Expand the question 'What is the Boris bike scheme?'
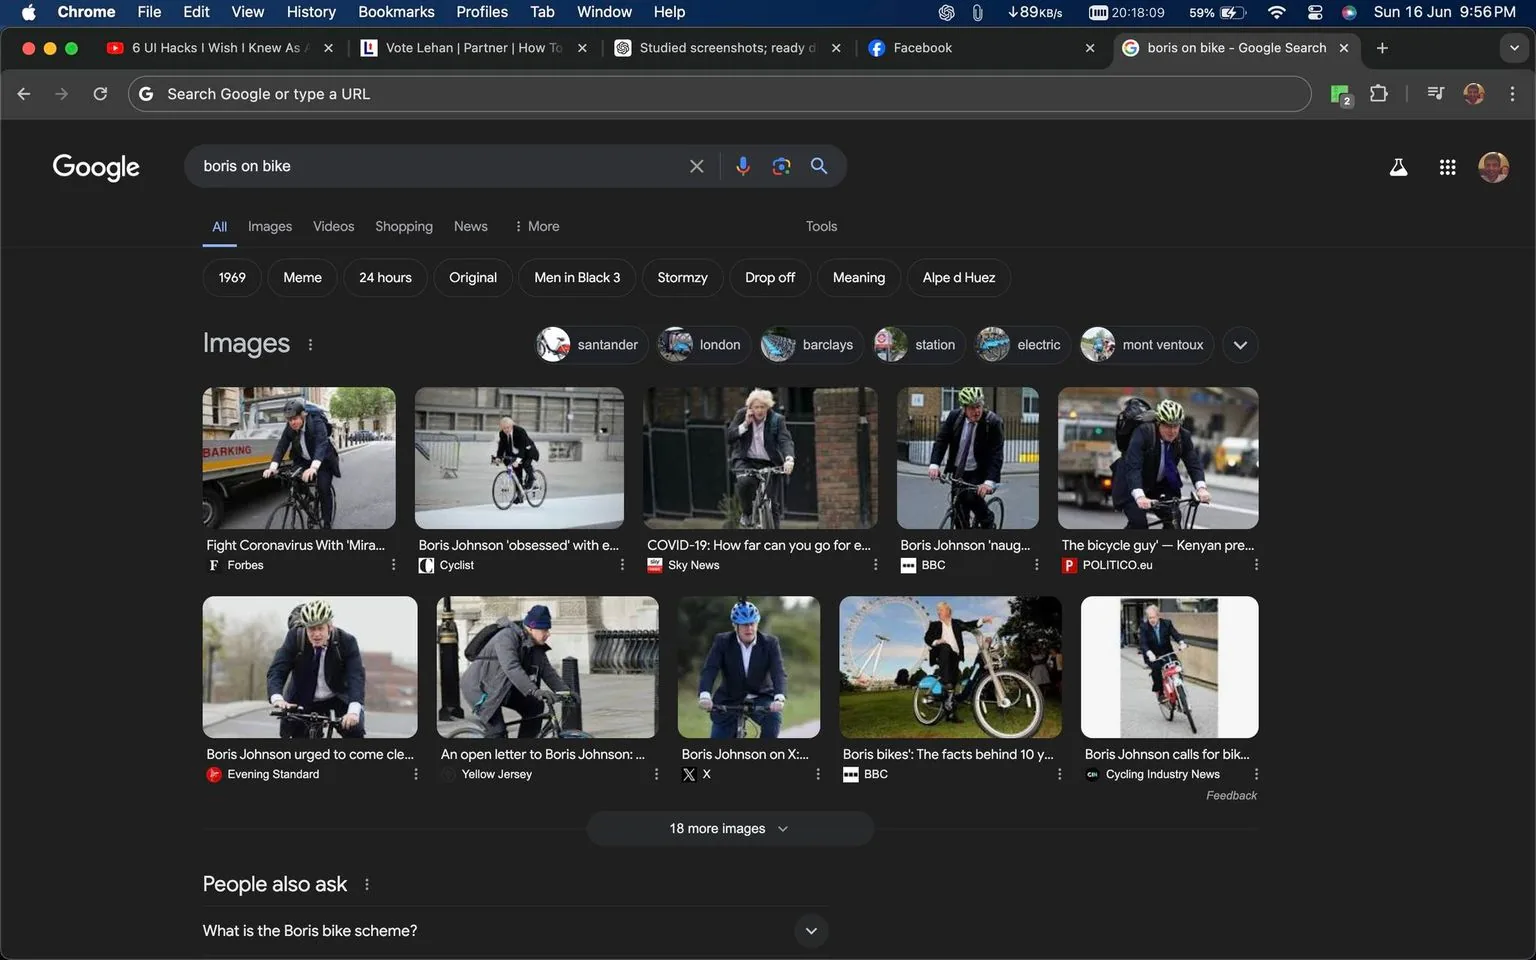The image size is (1536, 960). pos(810,930)
